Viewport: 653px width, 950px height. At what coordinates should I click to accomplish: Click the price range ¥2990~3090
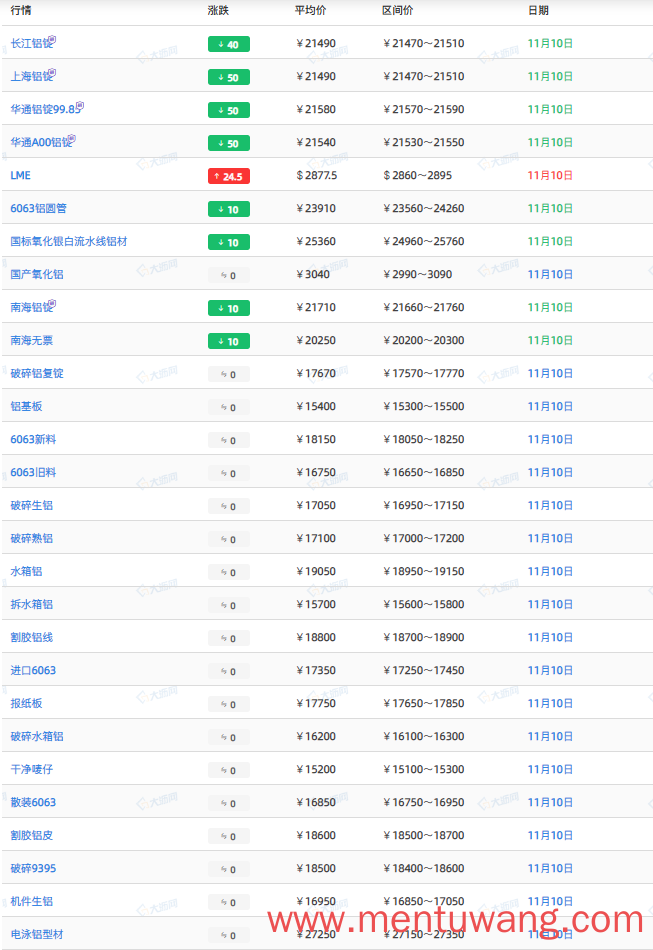[x=418, y=274]
